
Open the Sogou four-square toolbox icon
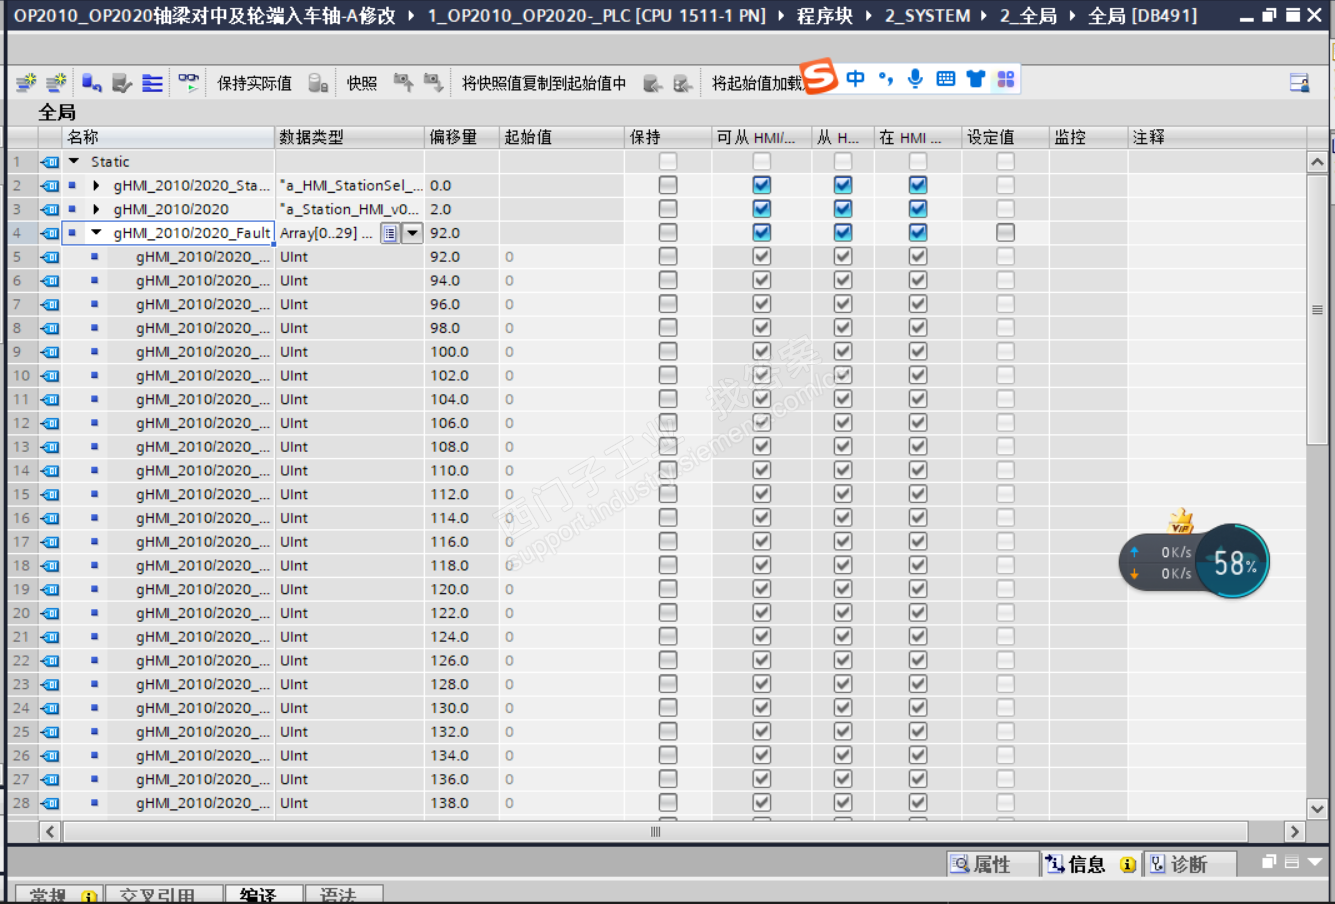click(1006, 79)
